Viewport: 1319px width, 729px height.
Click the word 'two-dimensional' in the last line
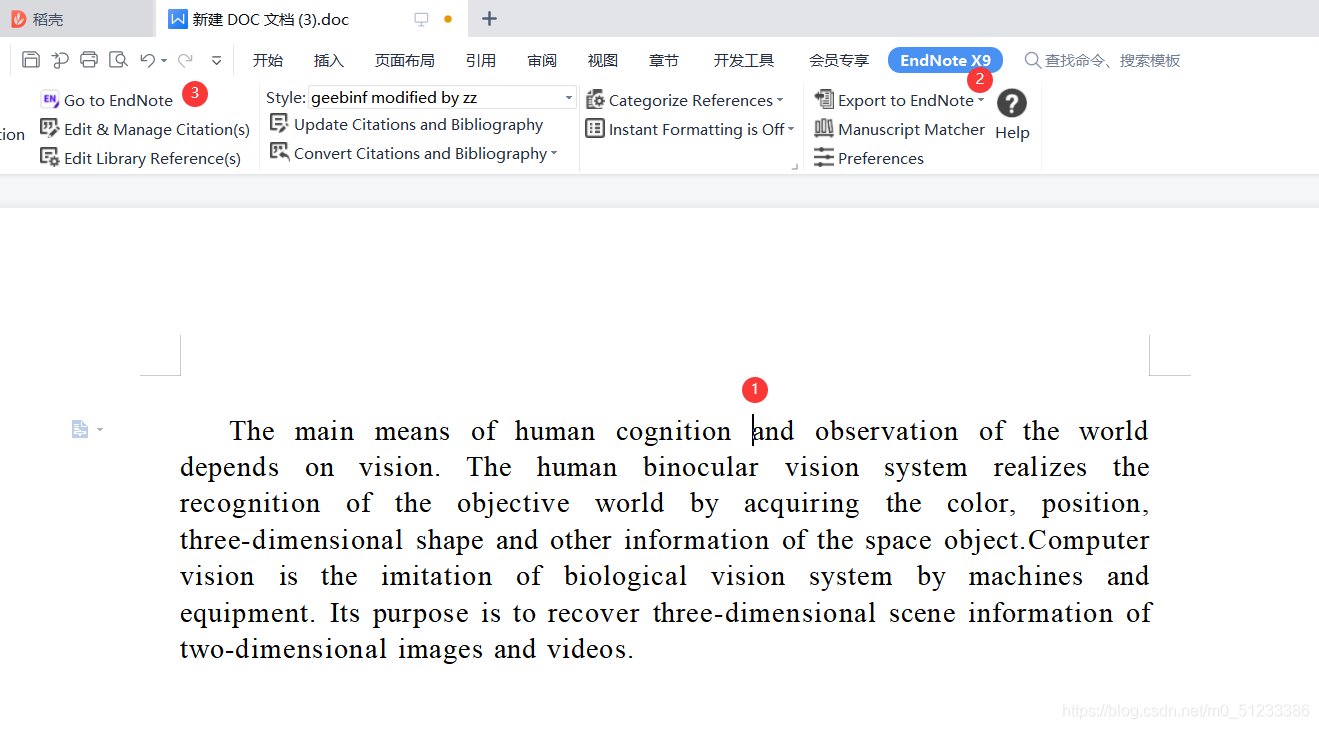283,649
